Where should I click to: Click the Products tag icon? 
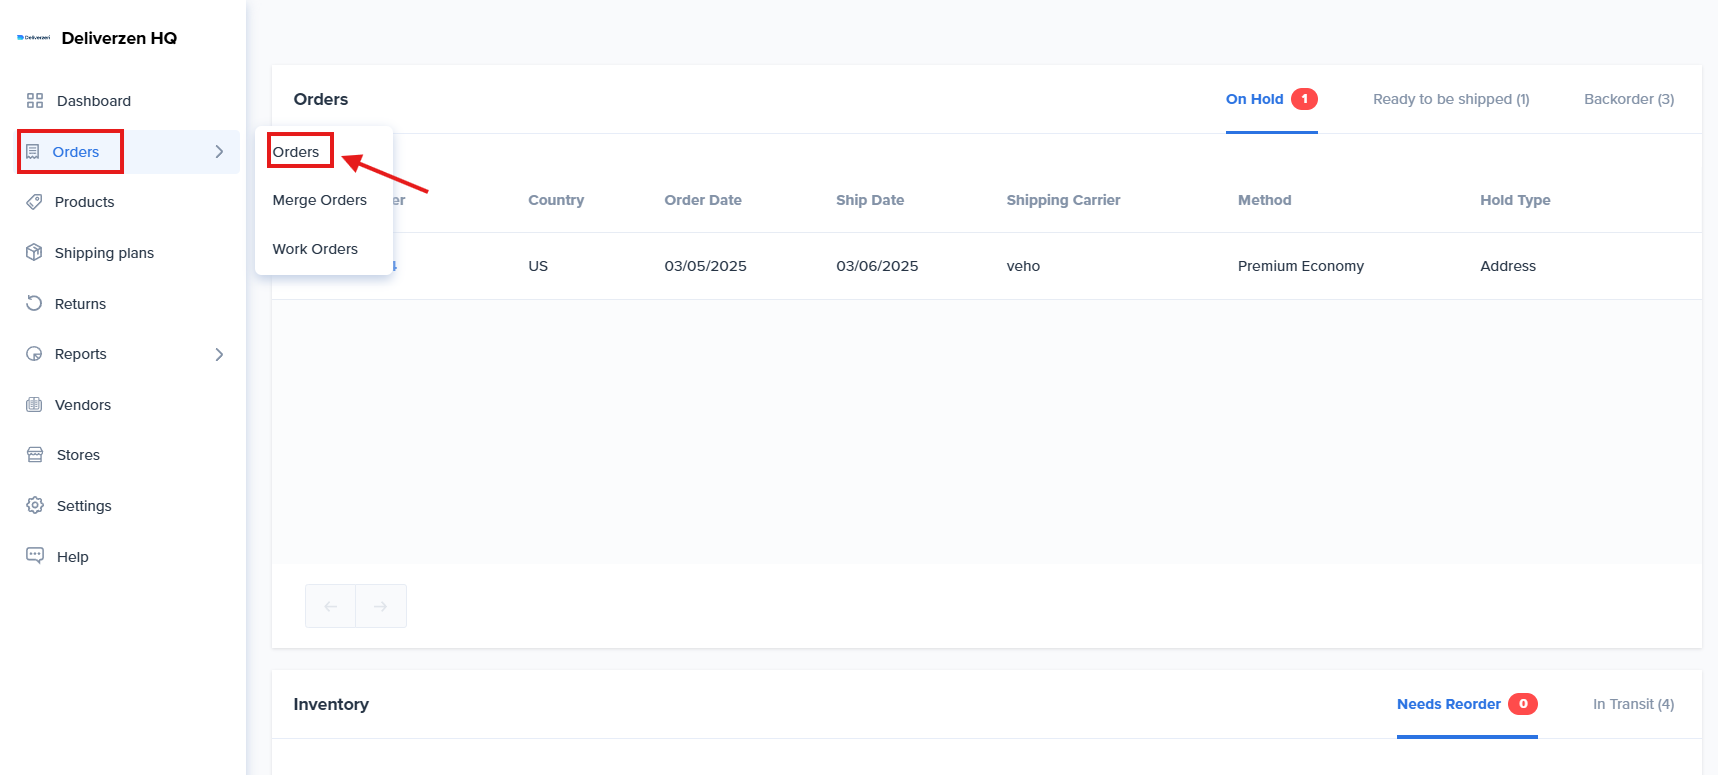(34, 202)
